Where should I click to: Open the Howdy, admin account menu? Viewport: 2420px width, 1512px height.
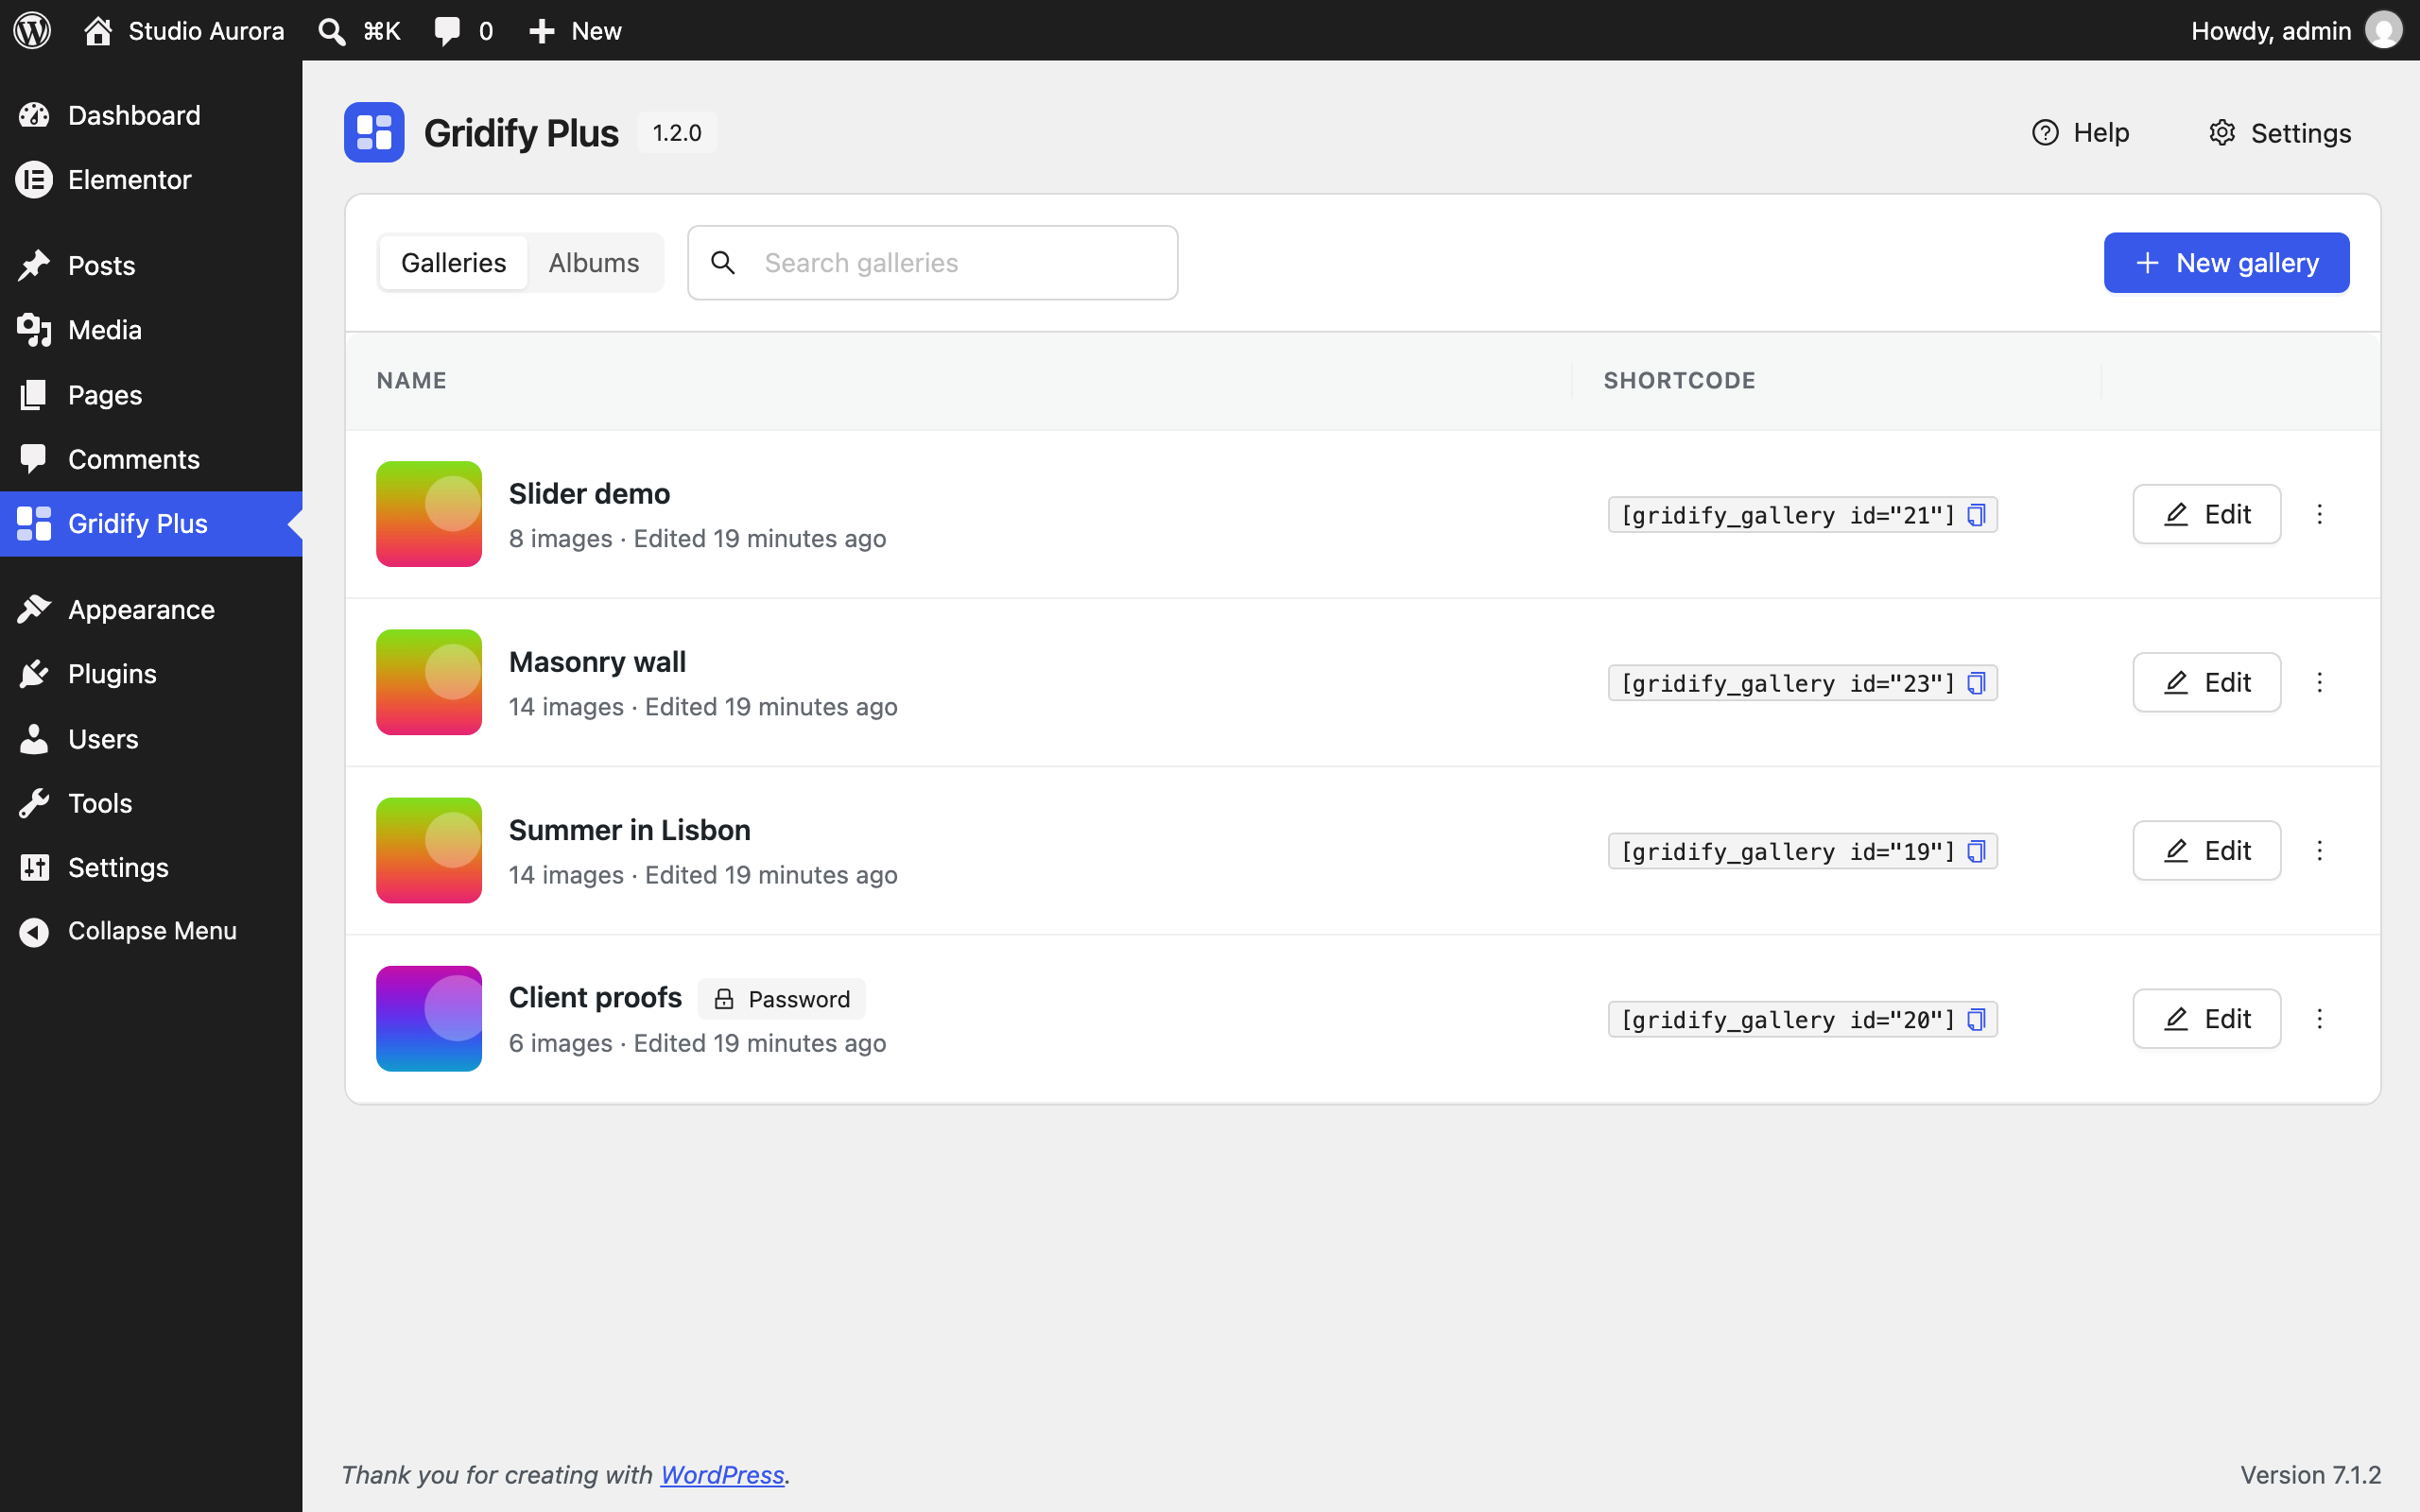2296,30
